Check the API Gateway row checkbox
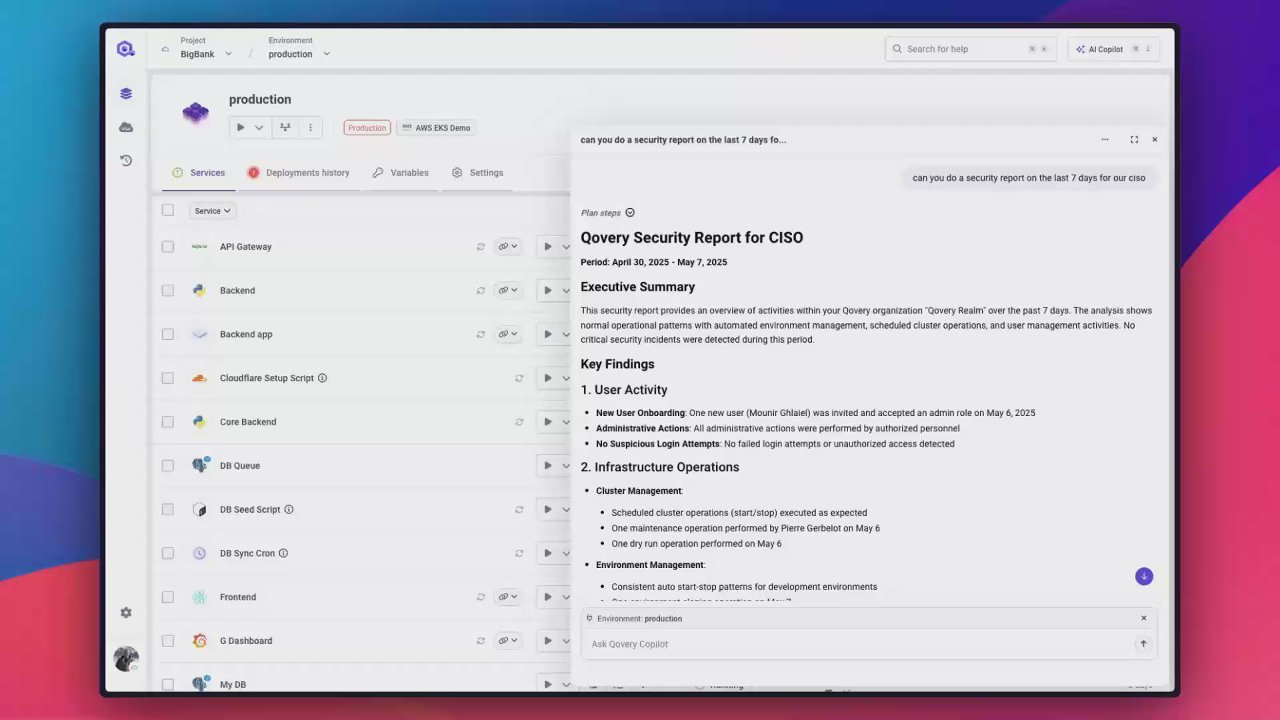Screen dimensions: 1280x720 (168, 246)
